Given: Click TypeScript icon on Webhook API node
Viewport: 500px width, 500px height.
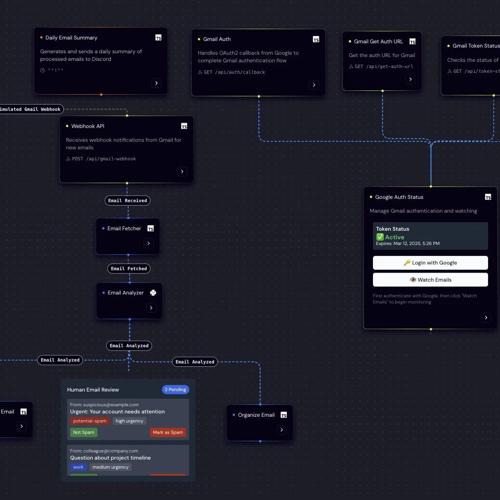Looking at the screenshot, I should click(184, 126).
